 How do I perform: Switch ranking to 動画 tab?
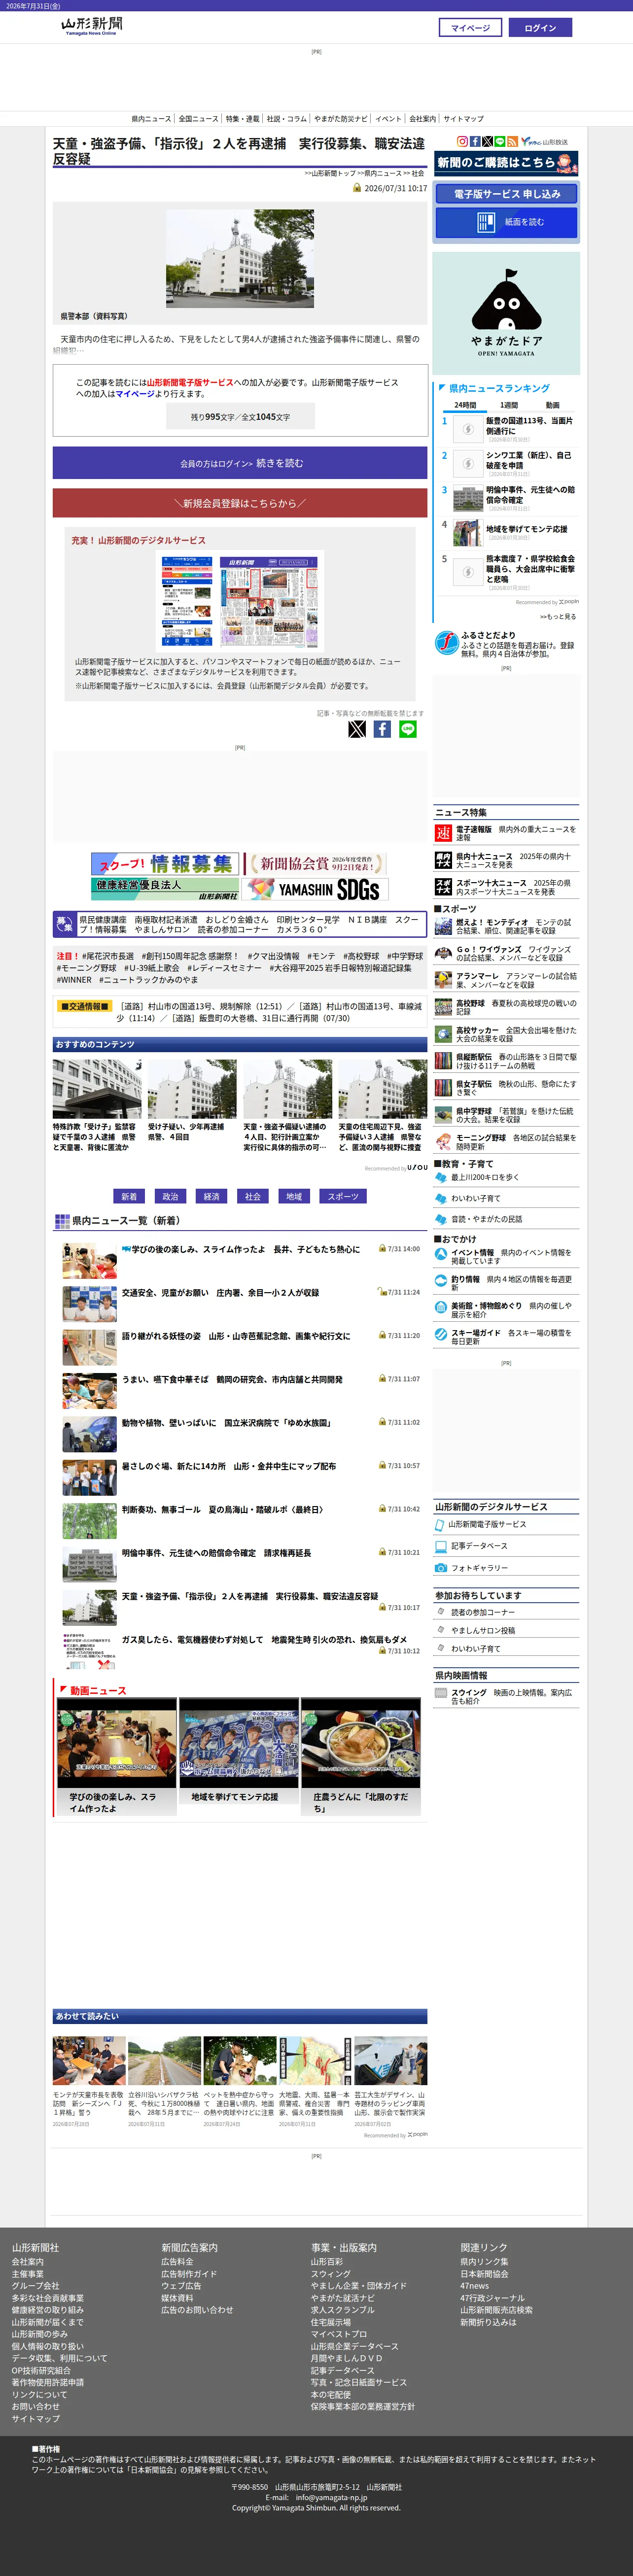point(552,405)
